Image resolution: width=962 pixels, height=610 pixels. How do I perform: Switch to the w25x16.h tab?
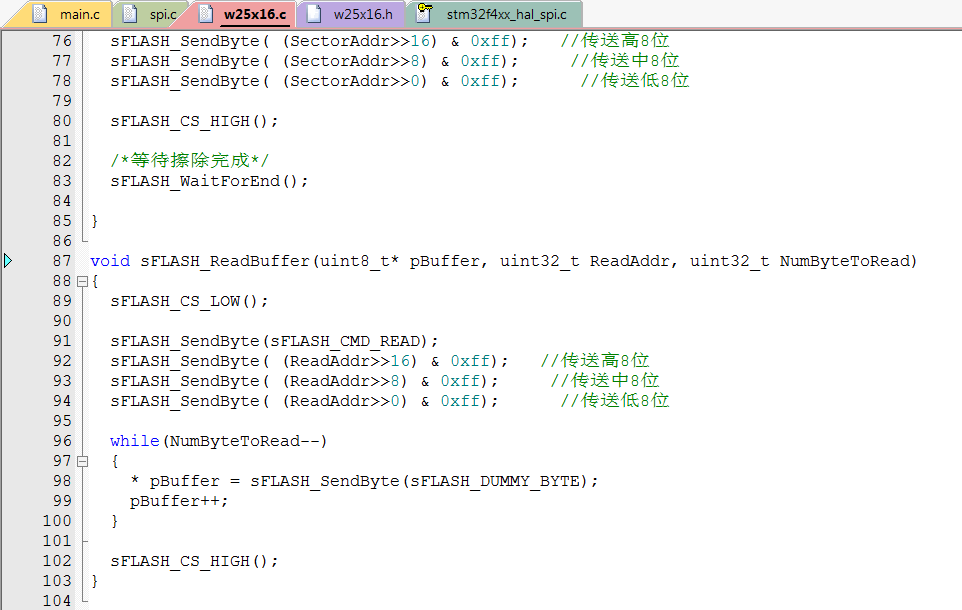click(x=352, y=14)
